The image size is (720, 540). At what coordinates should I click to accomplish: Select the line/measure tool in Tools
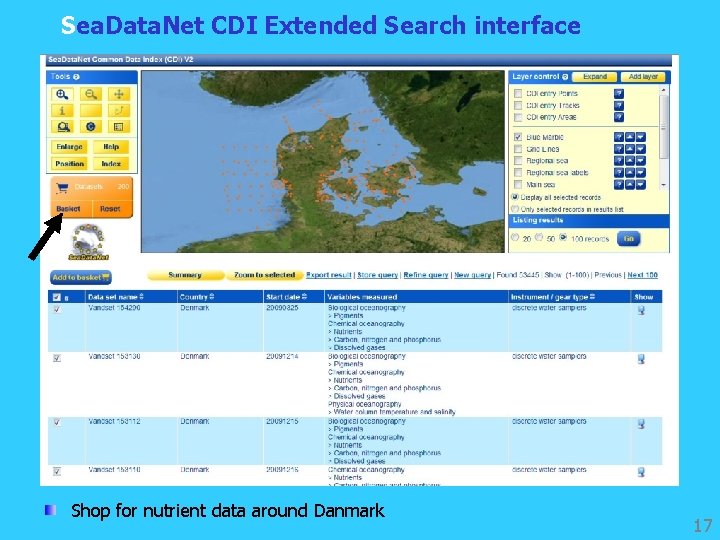click(x=119, y=111)
